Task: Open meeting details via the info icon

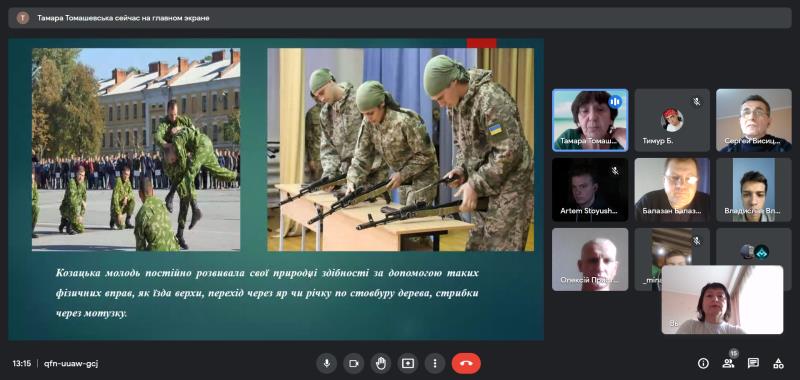Action: pyautogui.click(x=703, y=363)
